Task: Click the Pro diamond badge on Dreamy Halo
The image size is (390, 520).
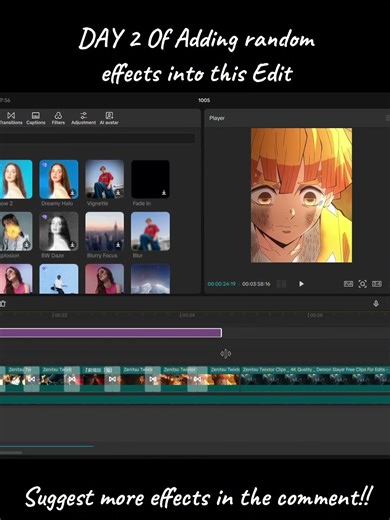Action: 45,165
